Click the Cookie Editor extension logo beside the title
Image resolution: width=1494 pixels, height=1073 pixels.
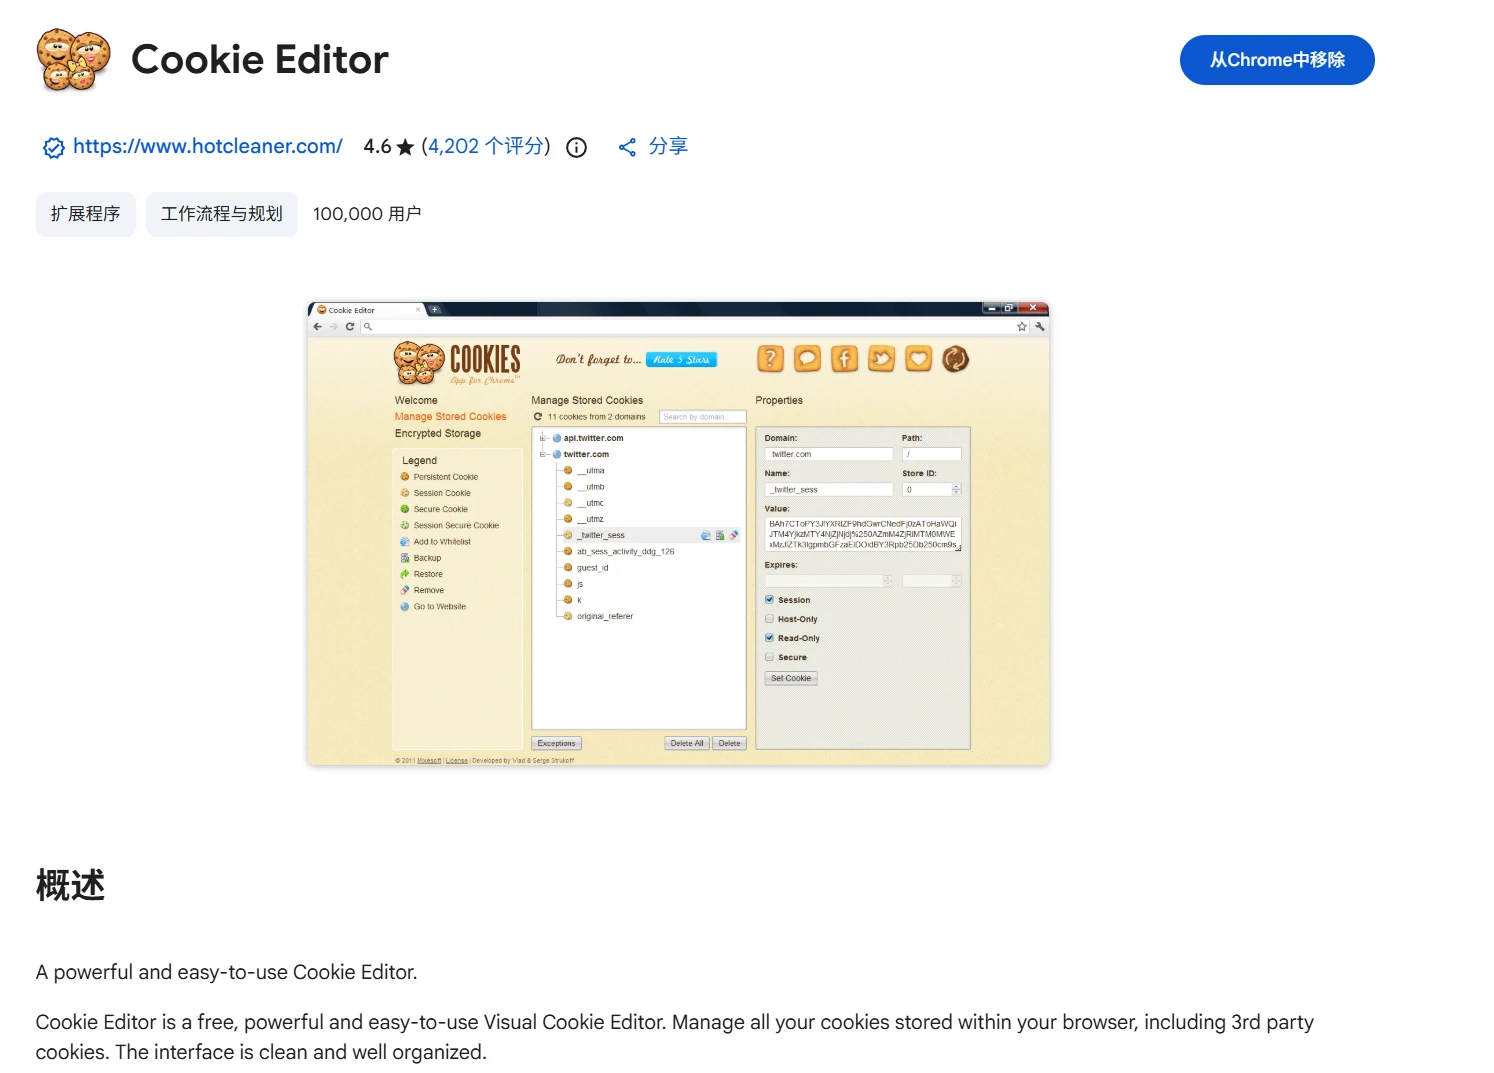tap(73, 60)
